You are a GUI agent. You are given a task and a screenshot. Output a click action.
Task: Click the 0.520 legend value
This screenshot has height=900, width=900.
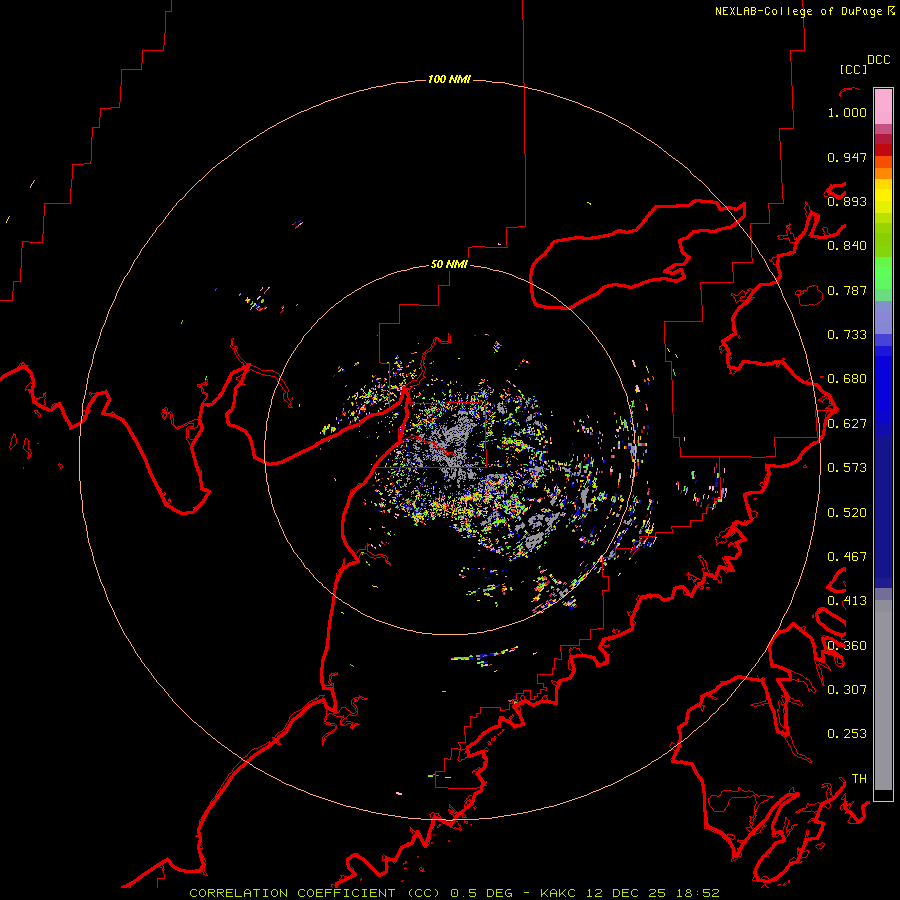click(x=847, y=513)
